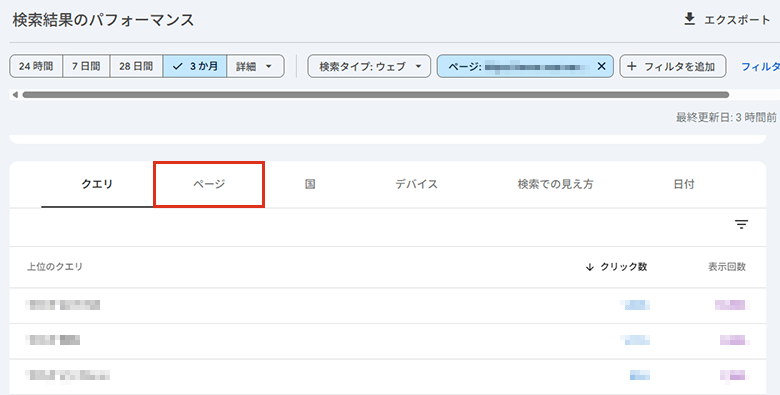Click the 最終更新日: 3 時間前 text

(726, 117)
